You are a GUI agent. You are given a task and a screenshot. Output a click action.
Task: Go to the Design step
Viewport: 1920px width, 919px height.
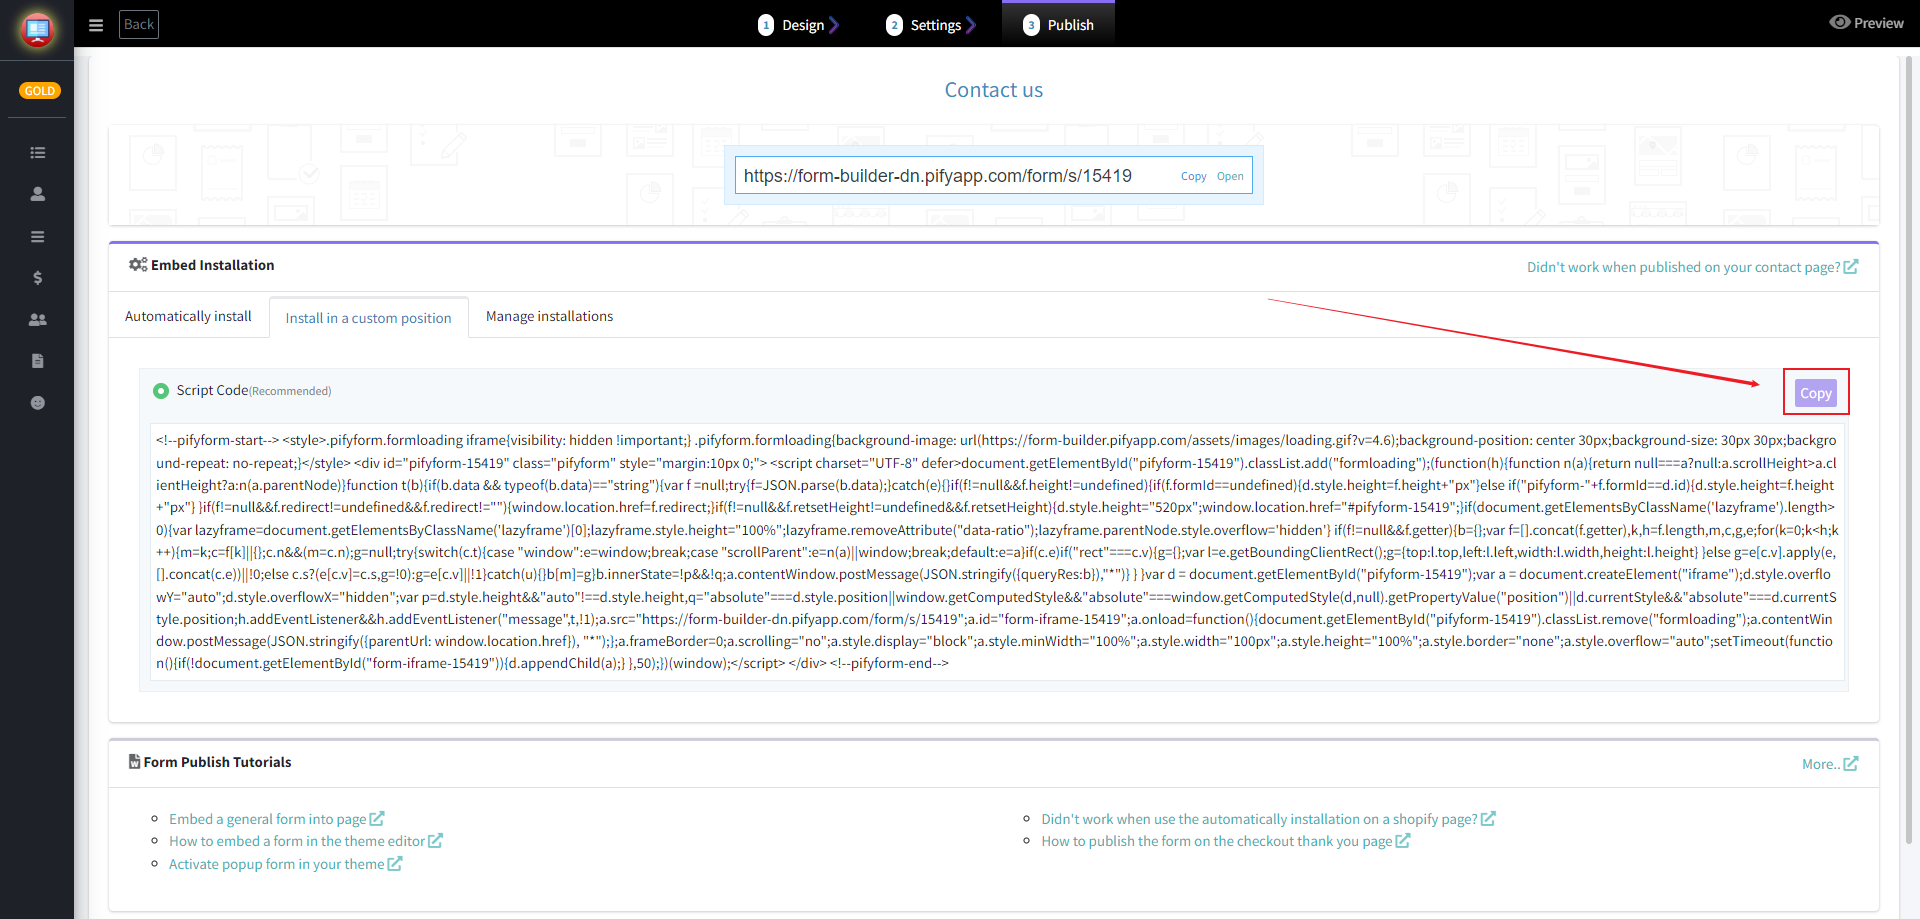tap(798, 25)
